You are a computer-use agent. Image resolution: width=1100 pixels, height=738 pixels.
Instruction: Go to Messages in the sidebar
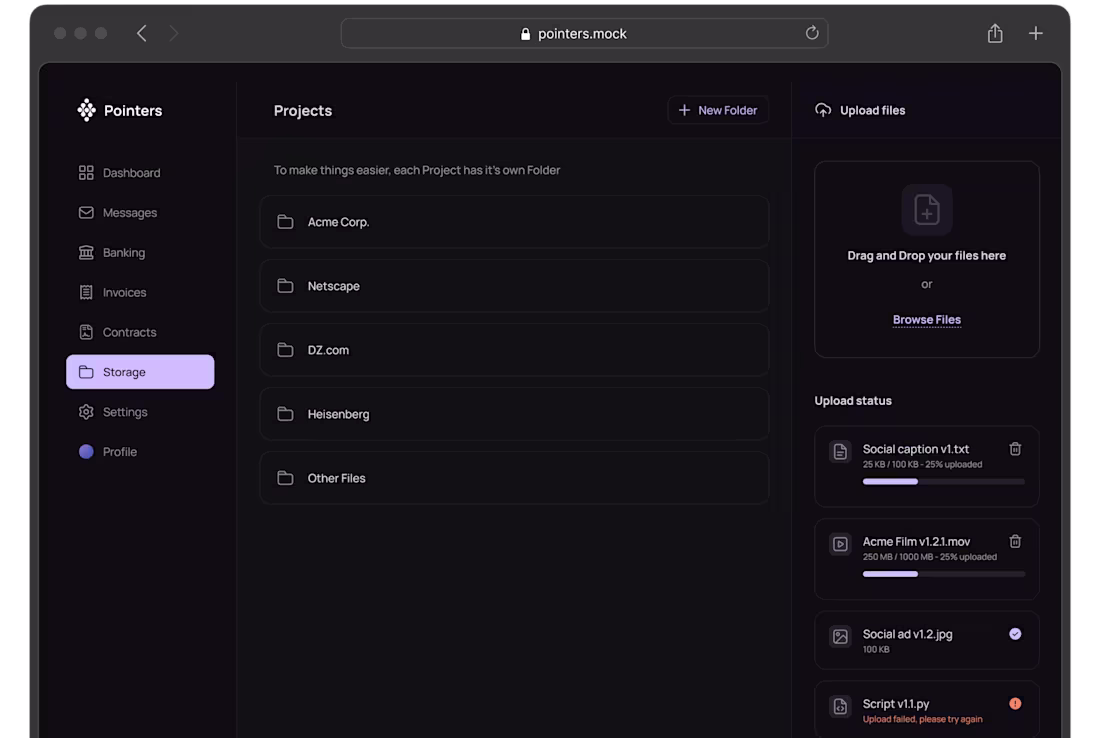(129, 213)
